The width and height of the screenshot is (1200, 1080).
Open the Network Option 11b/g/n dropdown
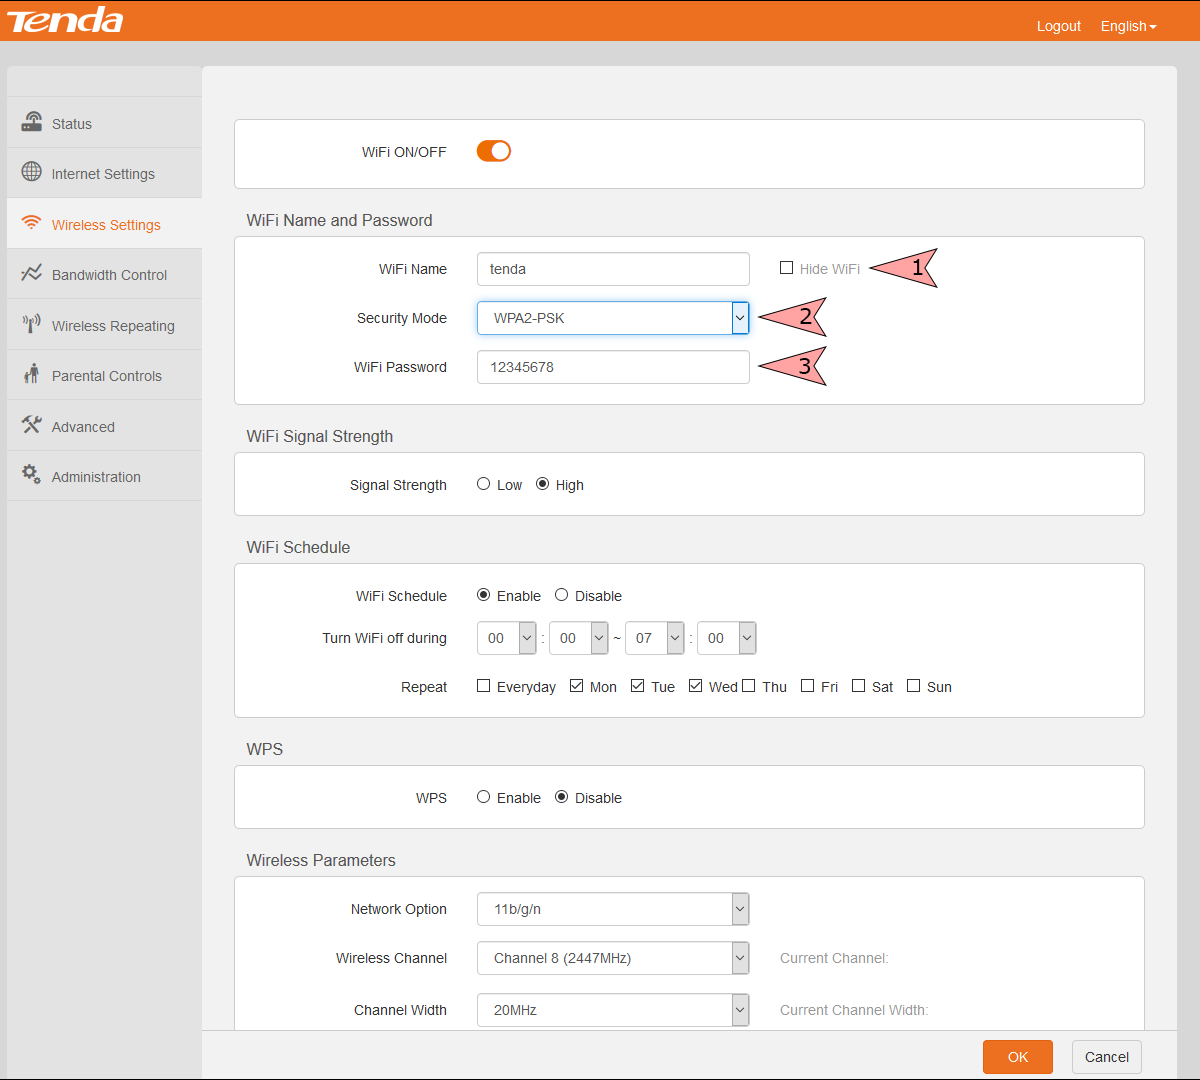613,909
